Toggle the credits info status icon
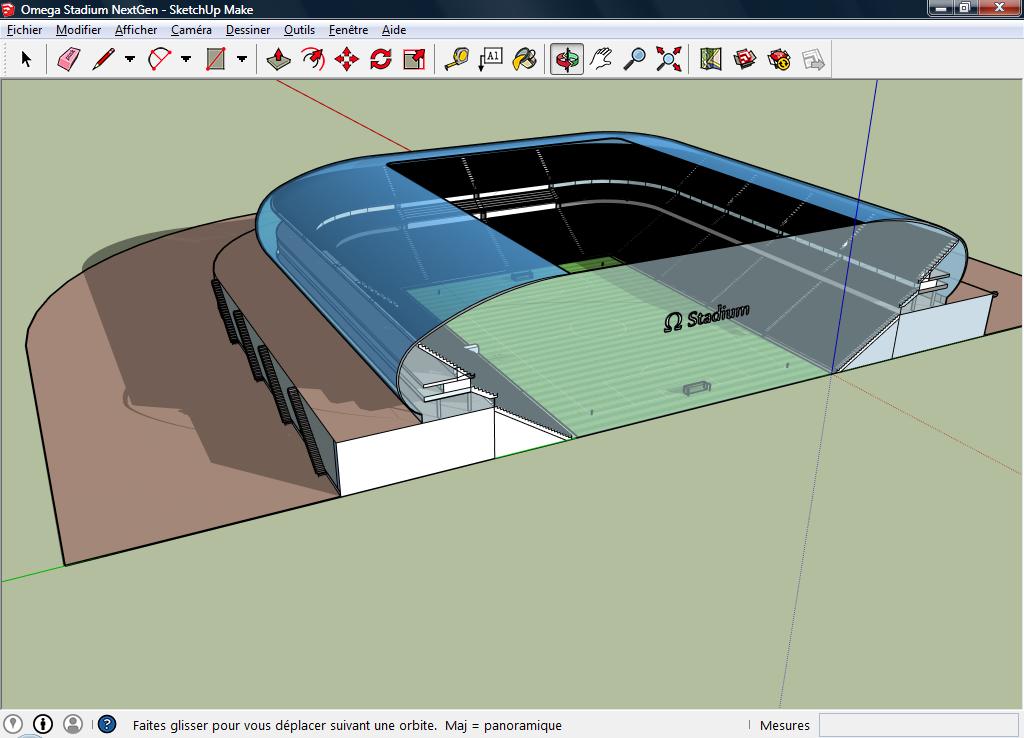The width and height of the screenshot is (1024, 738). pos(43,724)
